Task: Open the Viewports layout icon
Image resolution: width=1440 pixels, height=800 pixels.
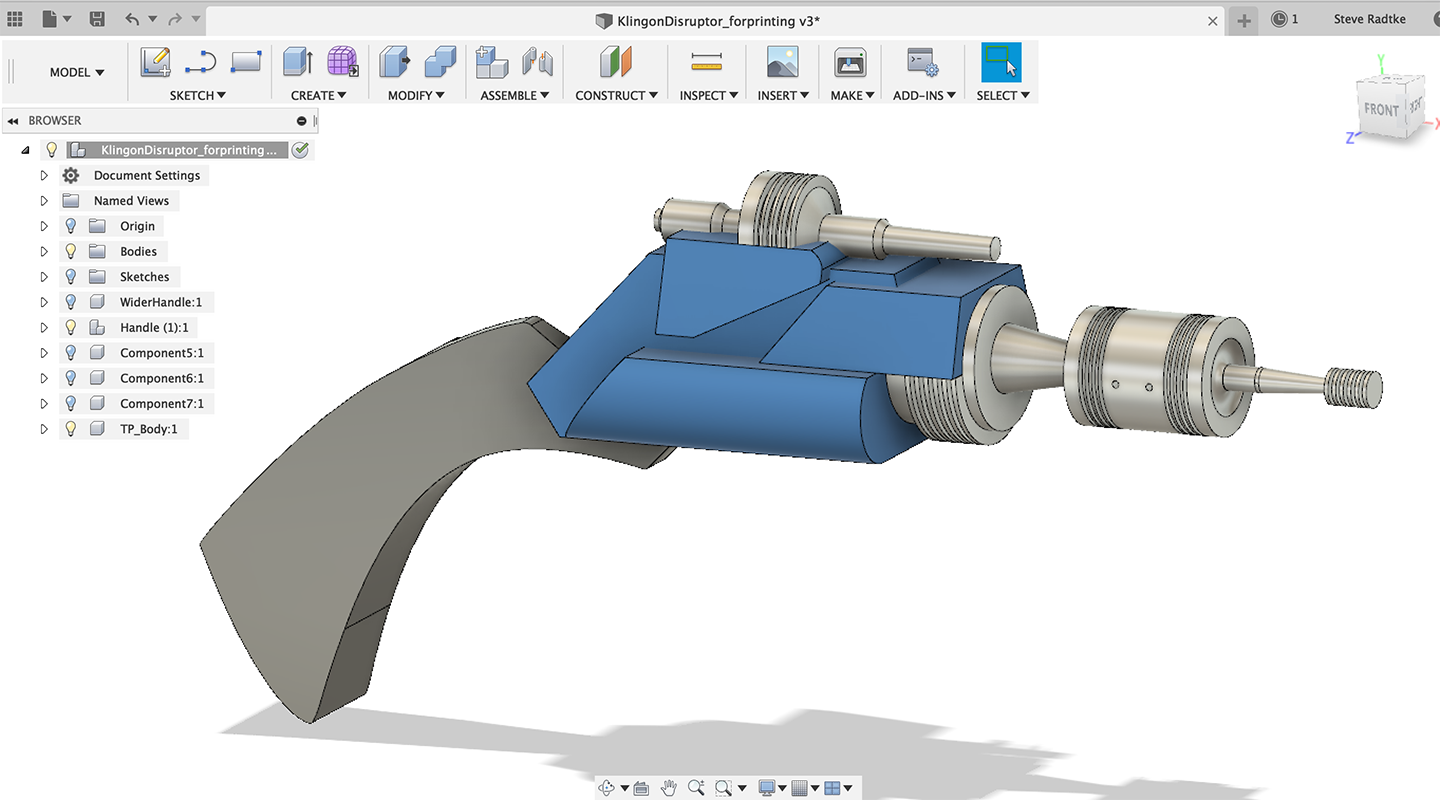Action: [831, 788]
